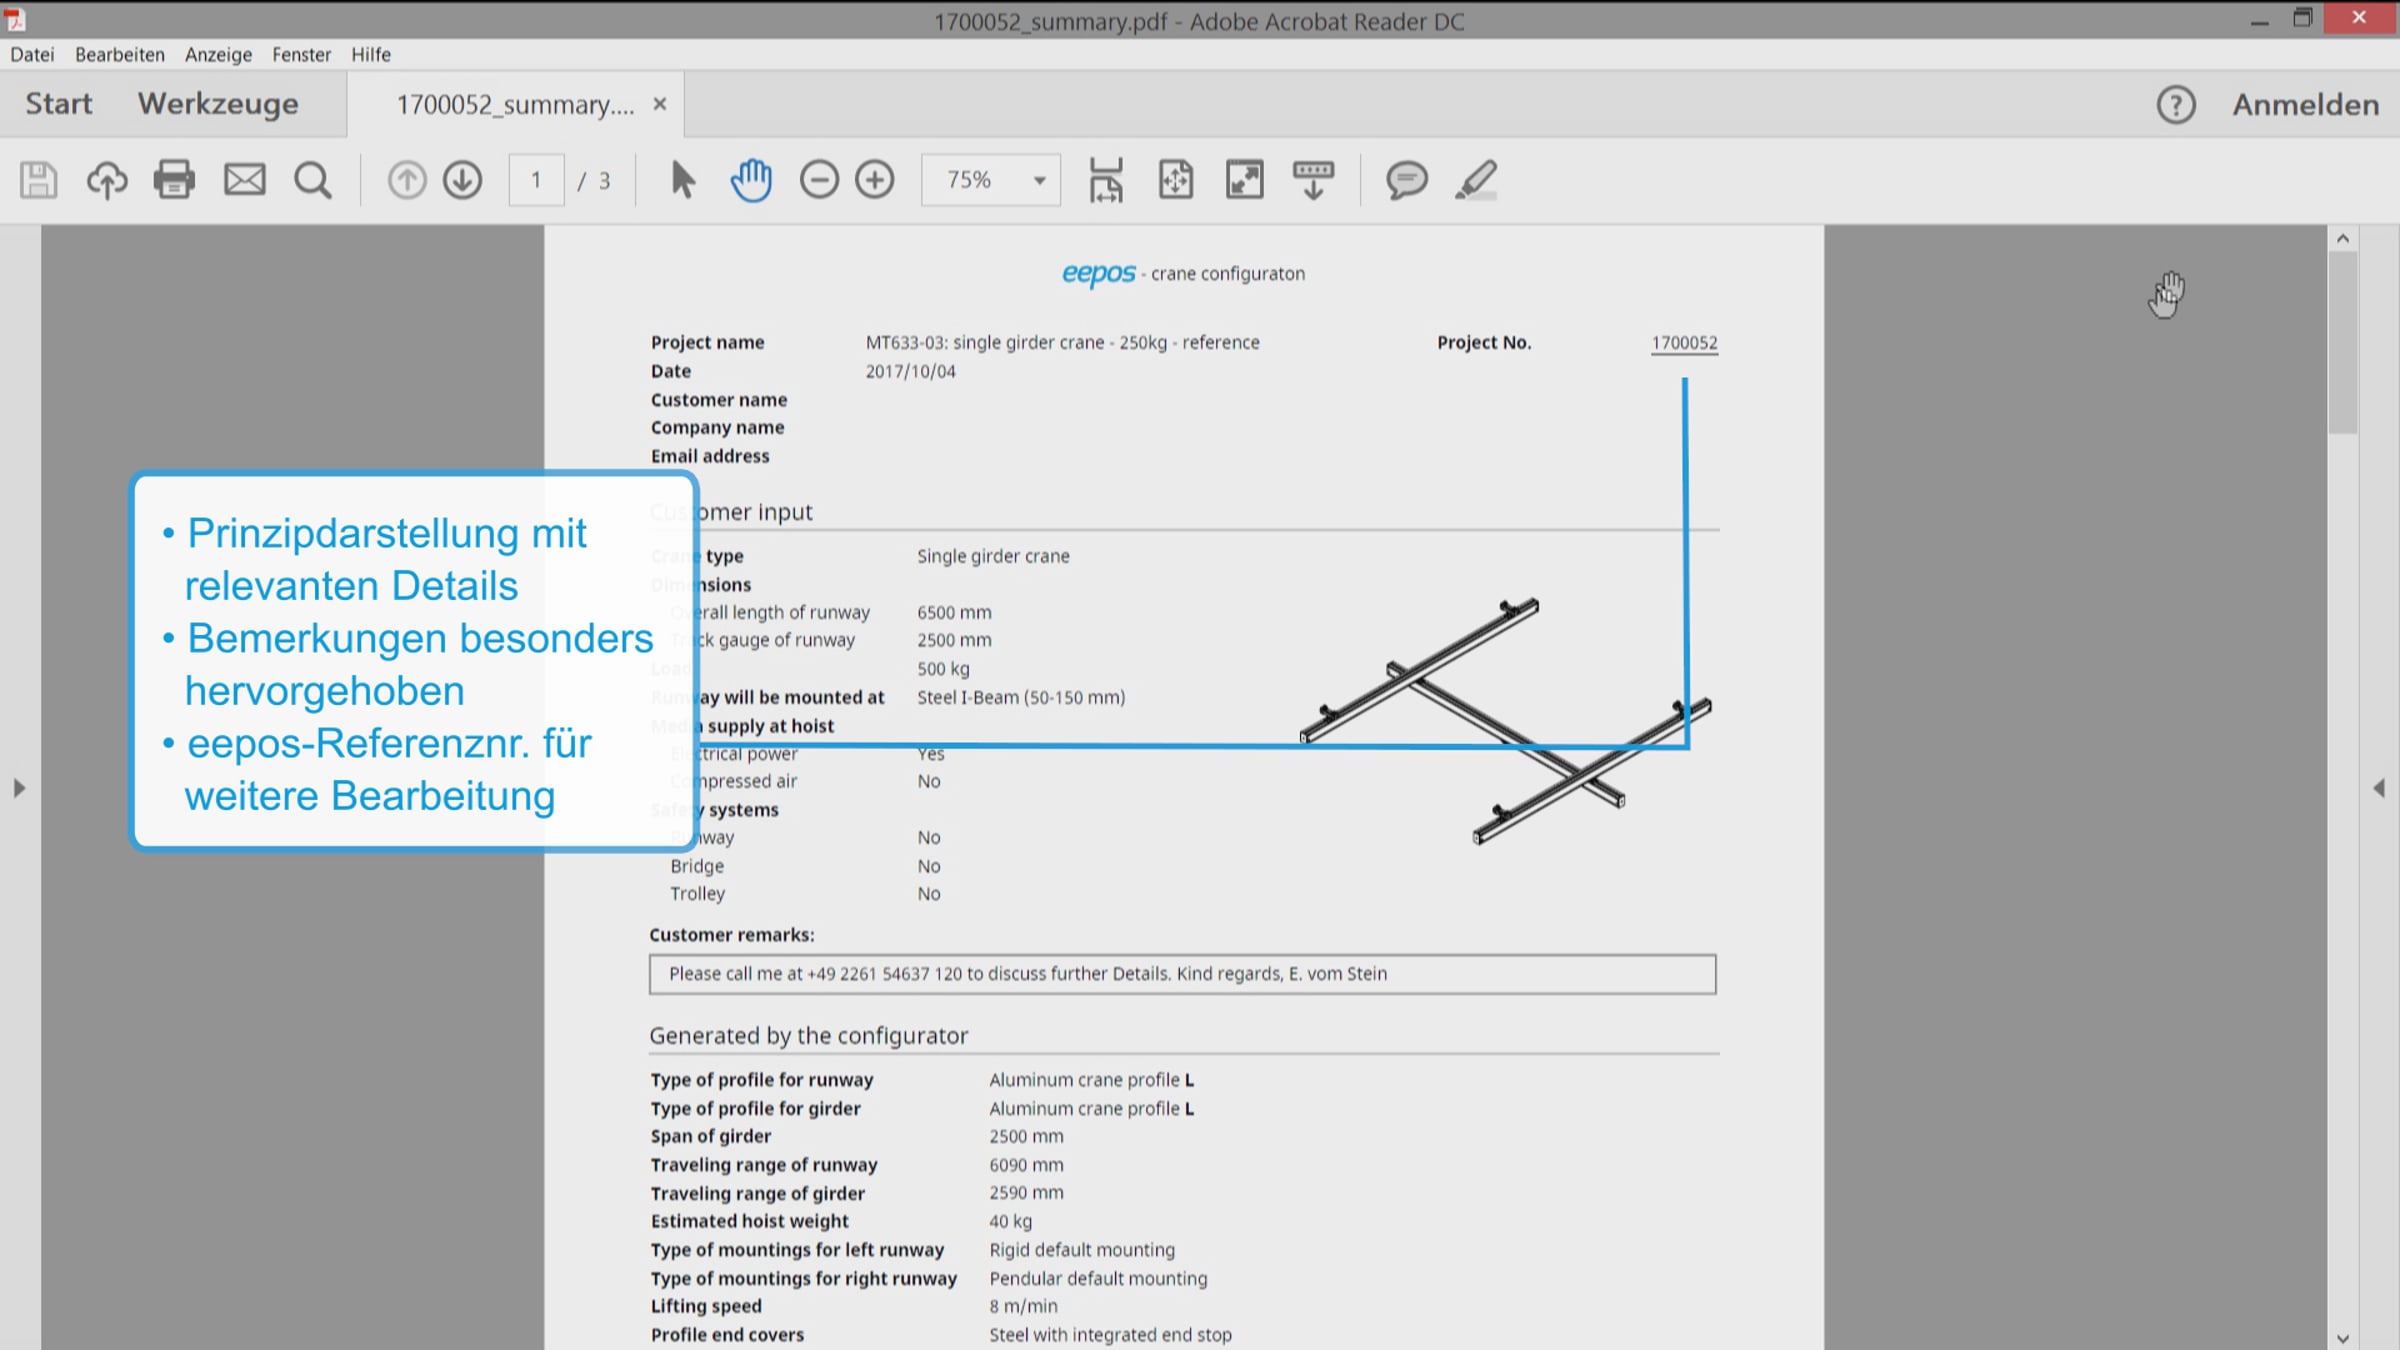Add a comment with speech bubble icon
2400x1350 pixels.
coord(1405,180)
